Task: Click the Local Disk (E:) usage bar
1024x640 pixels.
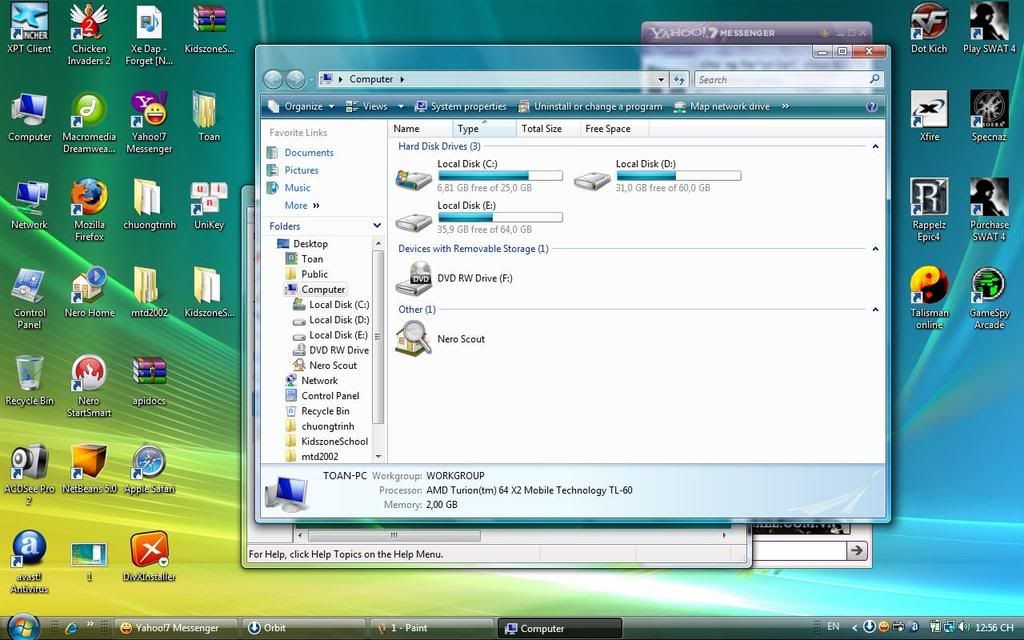Action: click(x=500, y=217)
